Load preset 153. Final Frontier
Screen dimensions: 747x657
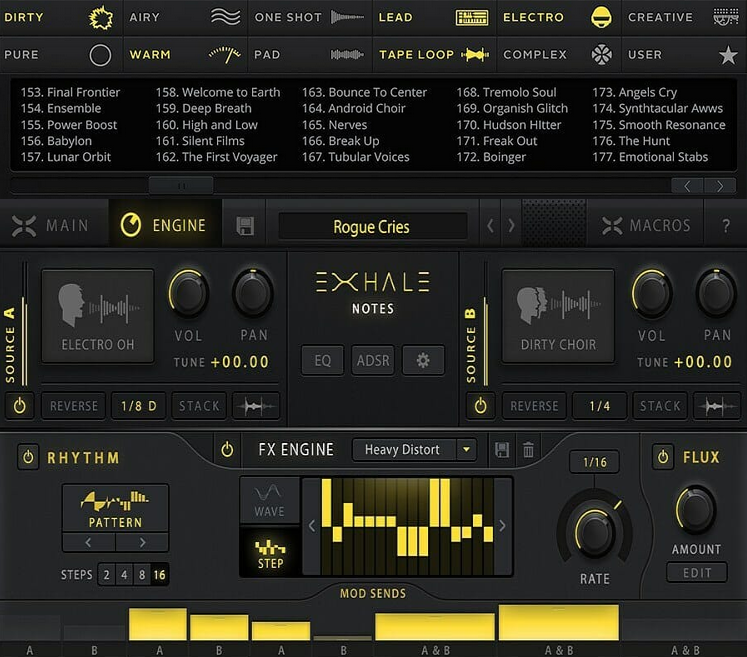pos(71,92)
